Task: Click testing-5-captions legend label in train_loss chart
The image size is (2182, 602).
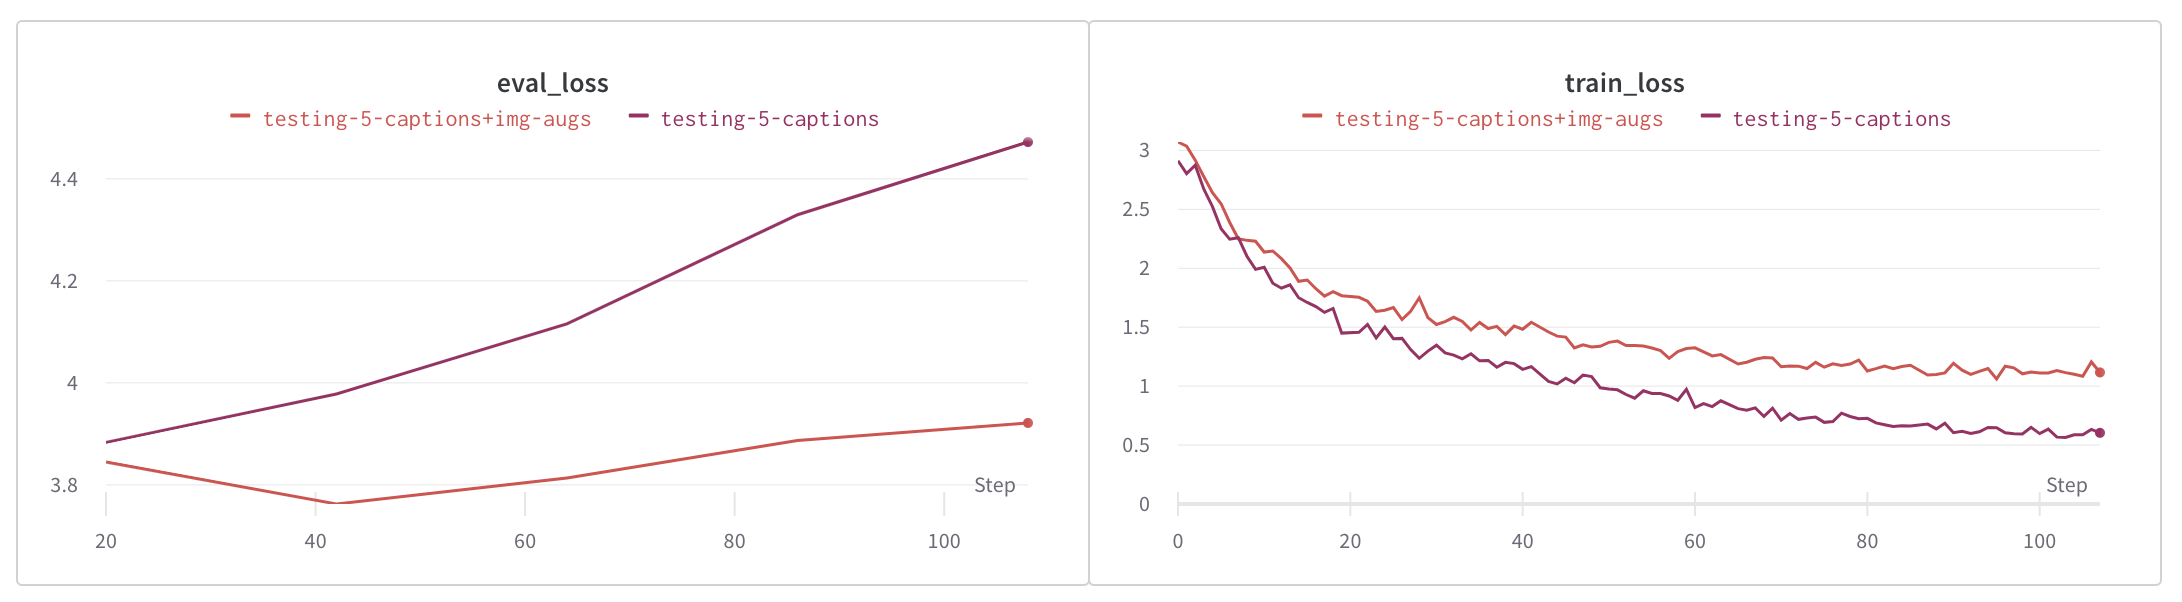Action: pyautogui.click(x=1841, y=119)
